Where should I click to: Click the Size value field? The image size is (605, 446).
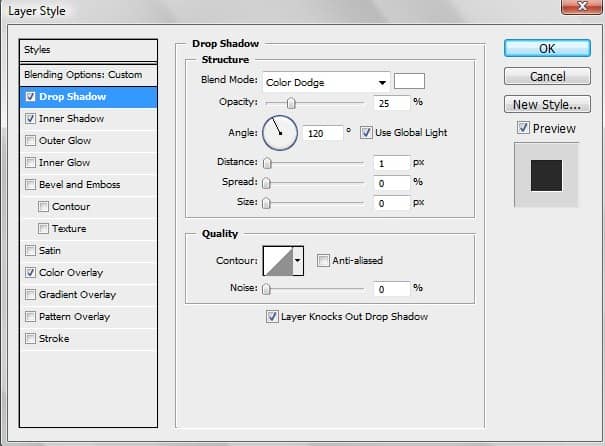pyautogui.click(x=391, y=203)
